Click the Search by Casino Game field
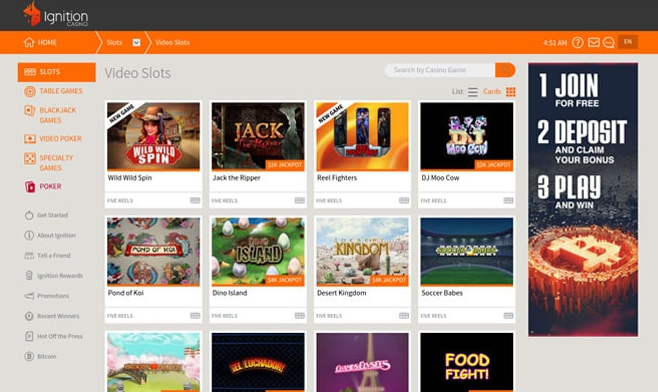 (440, 70)
